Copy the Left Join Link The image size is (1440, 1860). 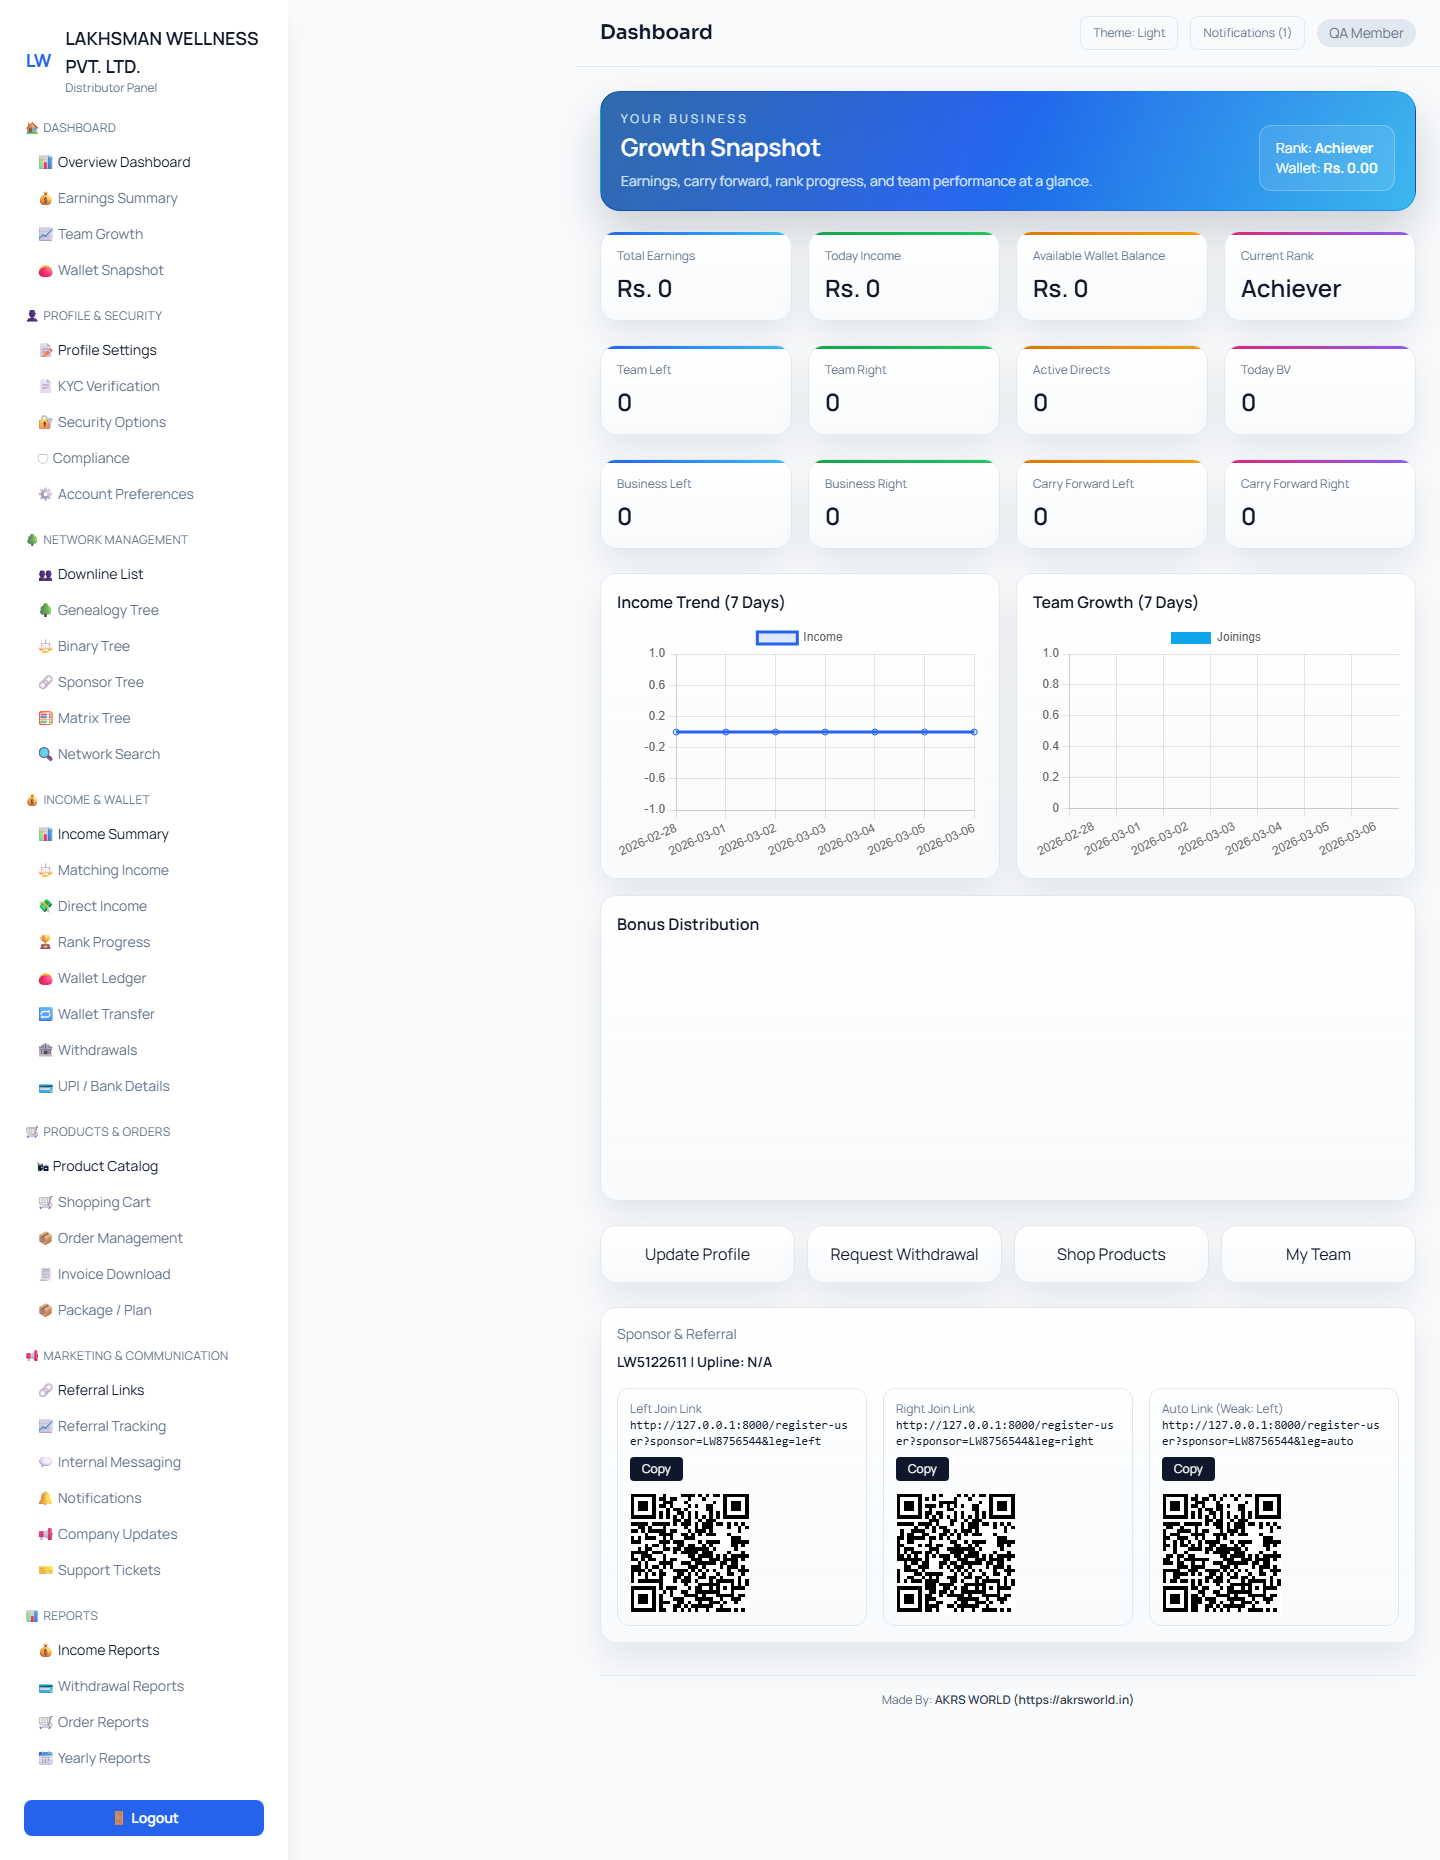coord(656,1469)
